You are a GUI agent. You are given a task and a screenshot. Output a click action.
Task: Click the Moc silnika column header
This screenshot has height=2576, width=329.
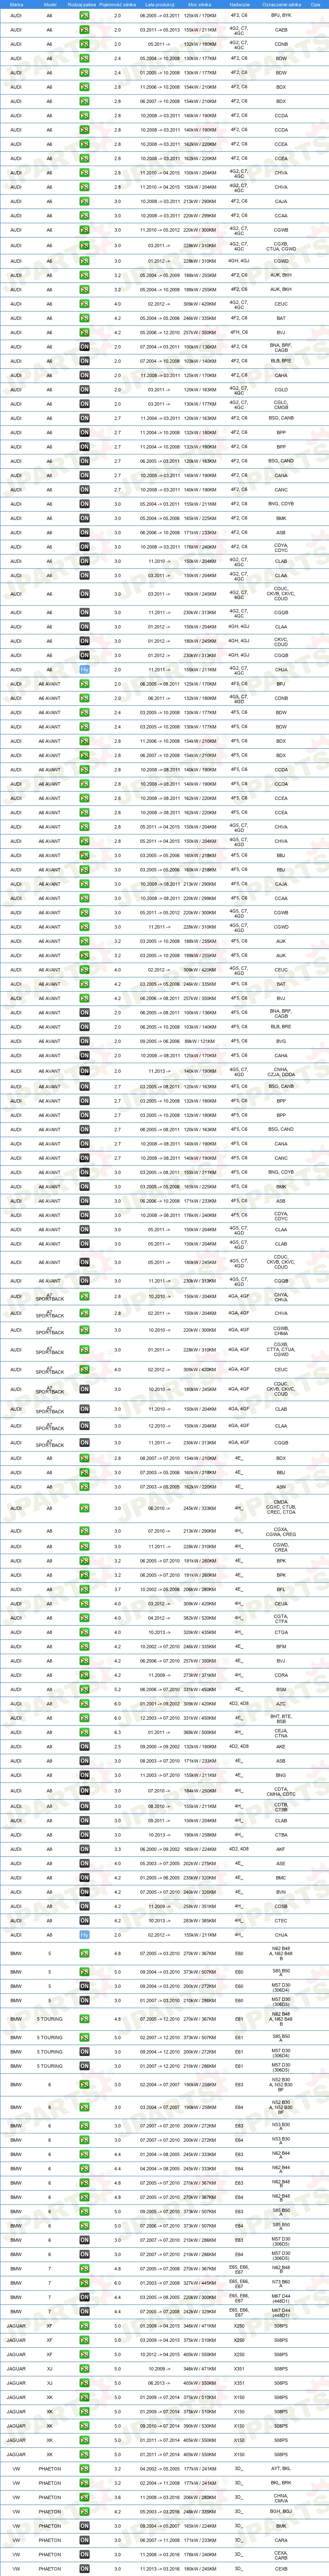[x=200, y=5]
